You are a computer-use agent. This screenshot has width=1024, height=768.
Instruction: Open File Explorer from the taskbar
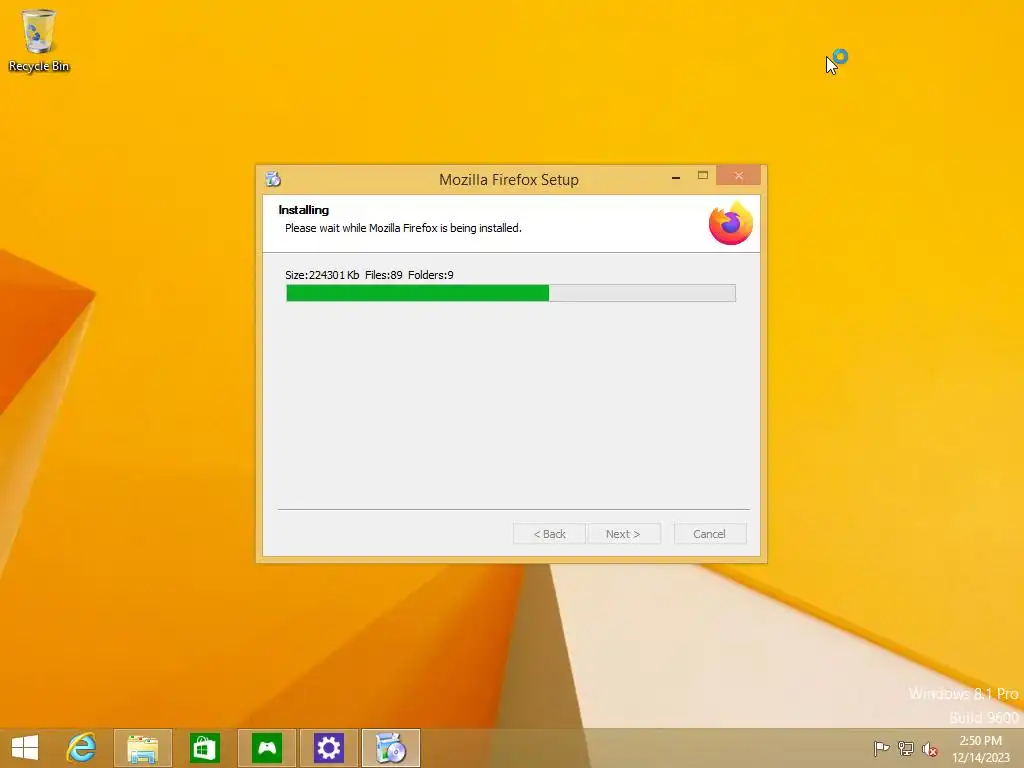point(143,748)
